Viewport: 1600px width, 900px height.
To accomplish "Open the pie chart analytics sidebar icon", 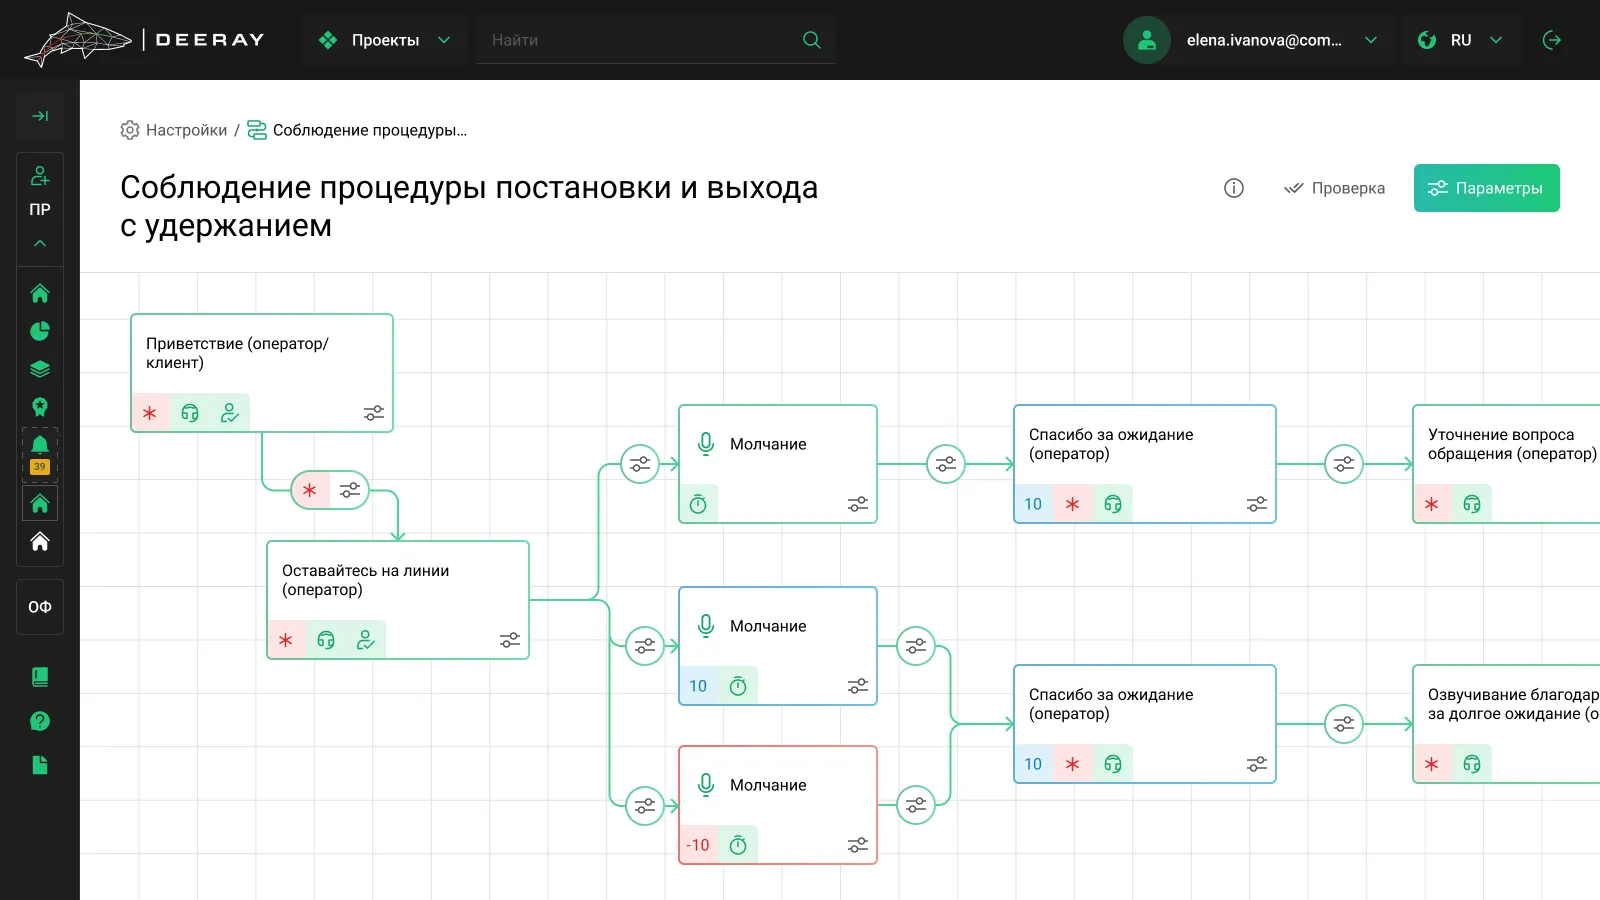I will pyautogui.click(x=40, y=331).
